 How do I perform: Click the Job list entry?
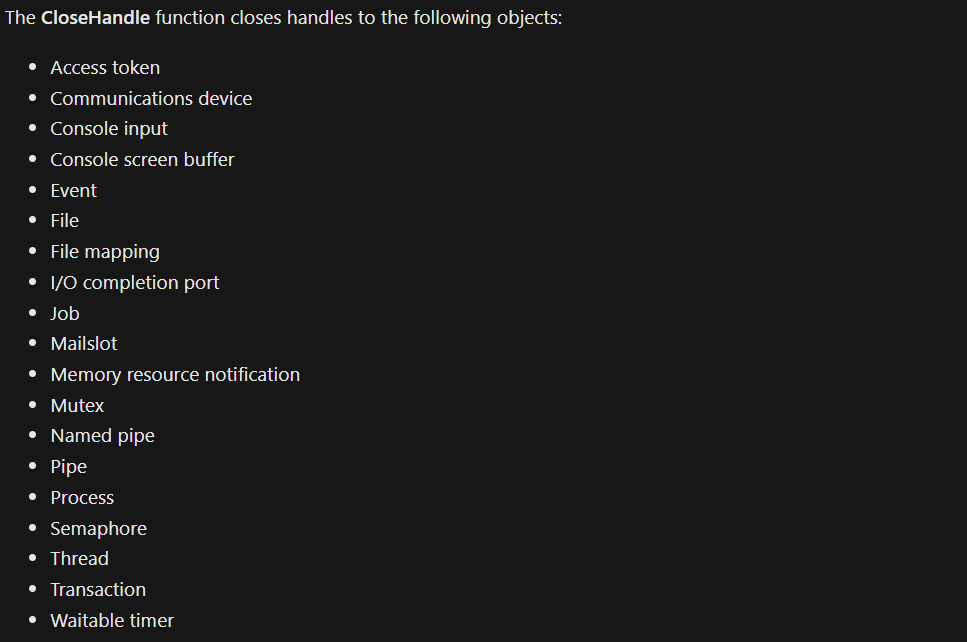pyautogui.click(x=65, y=313)
